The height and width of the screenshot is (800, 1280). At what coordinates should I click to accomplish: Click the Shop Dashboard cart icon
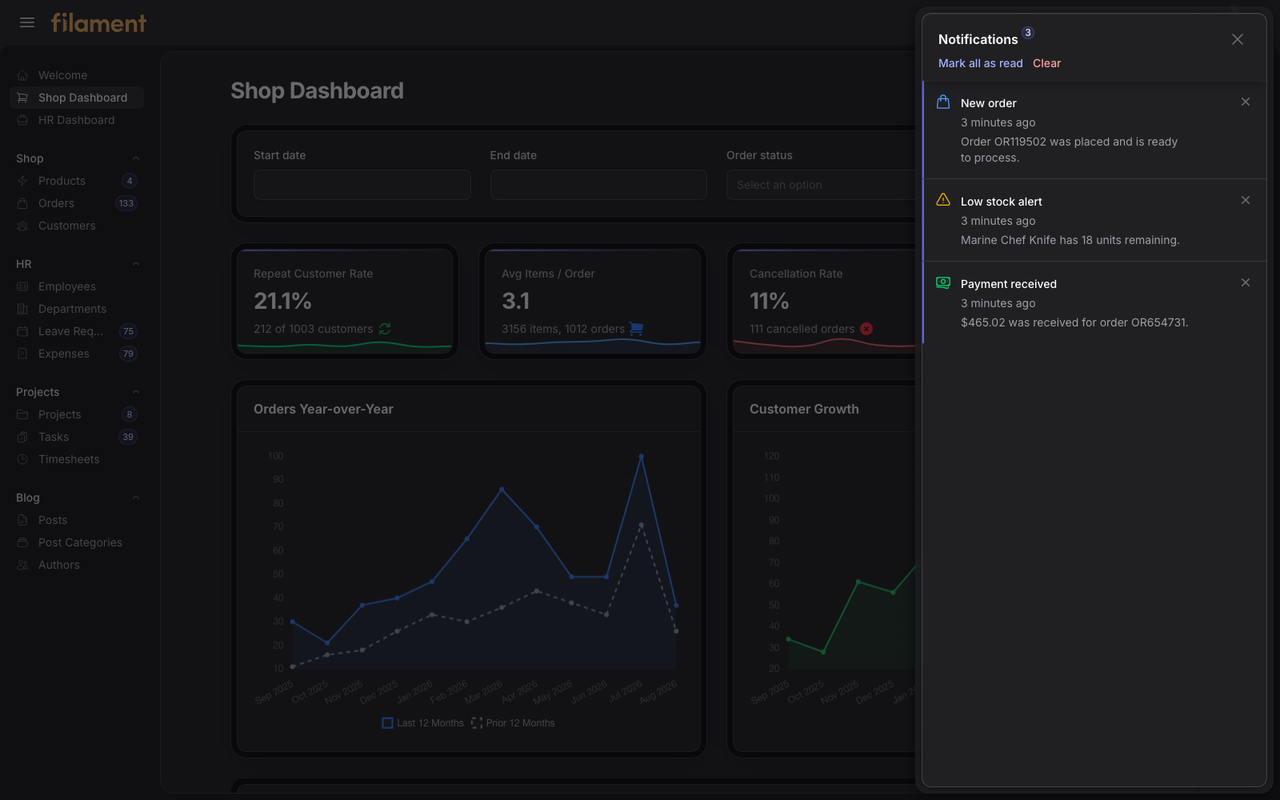click(x=23, y=97)
